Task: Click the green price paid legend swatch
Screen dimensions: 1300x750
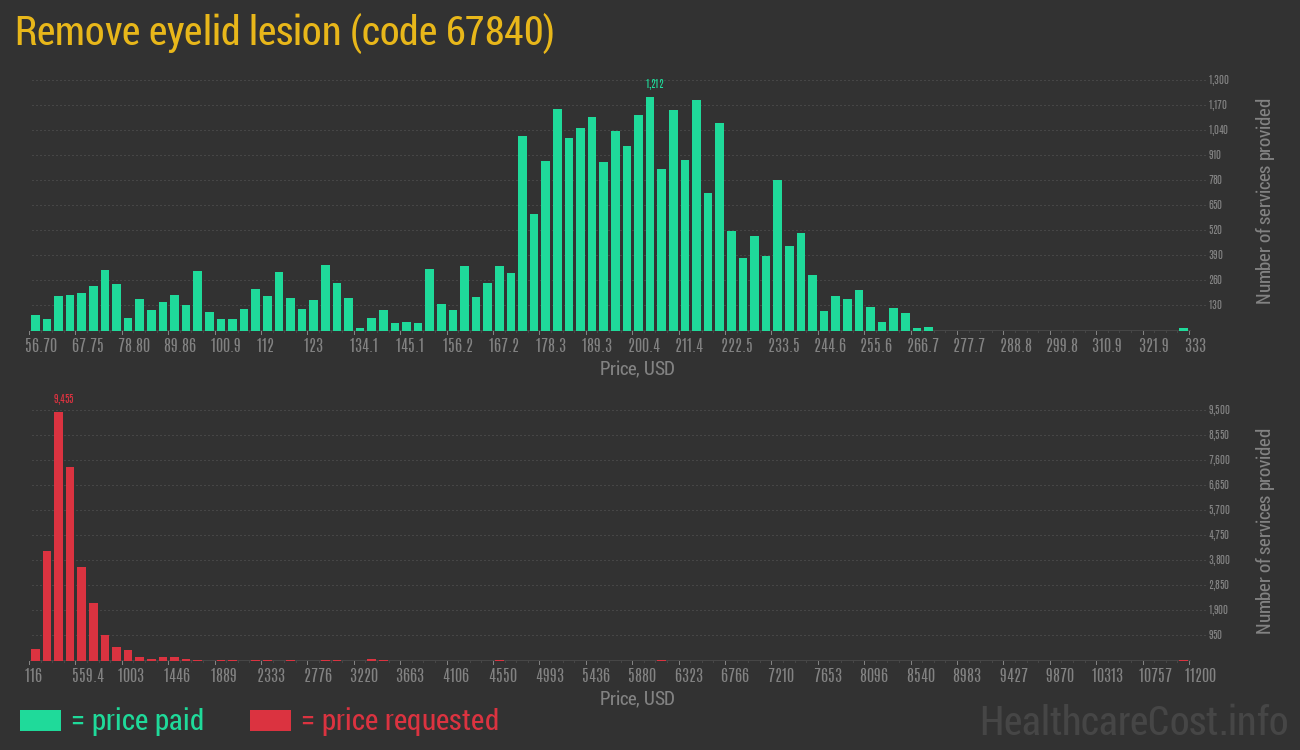Action: 40,720
